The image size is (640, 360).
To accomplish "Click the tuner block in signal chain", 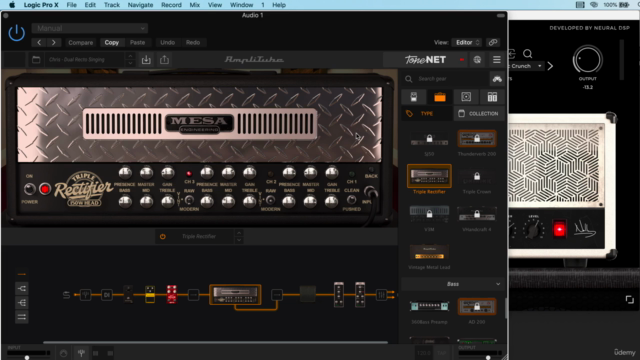I will point(85,295).
